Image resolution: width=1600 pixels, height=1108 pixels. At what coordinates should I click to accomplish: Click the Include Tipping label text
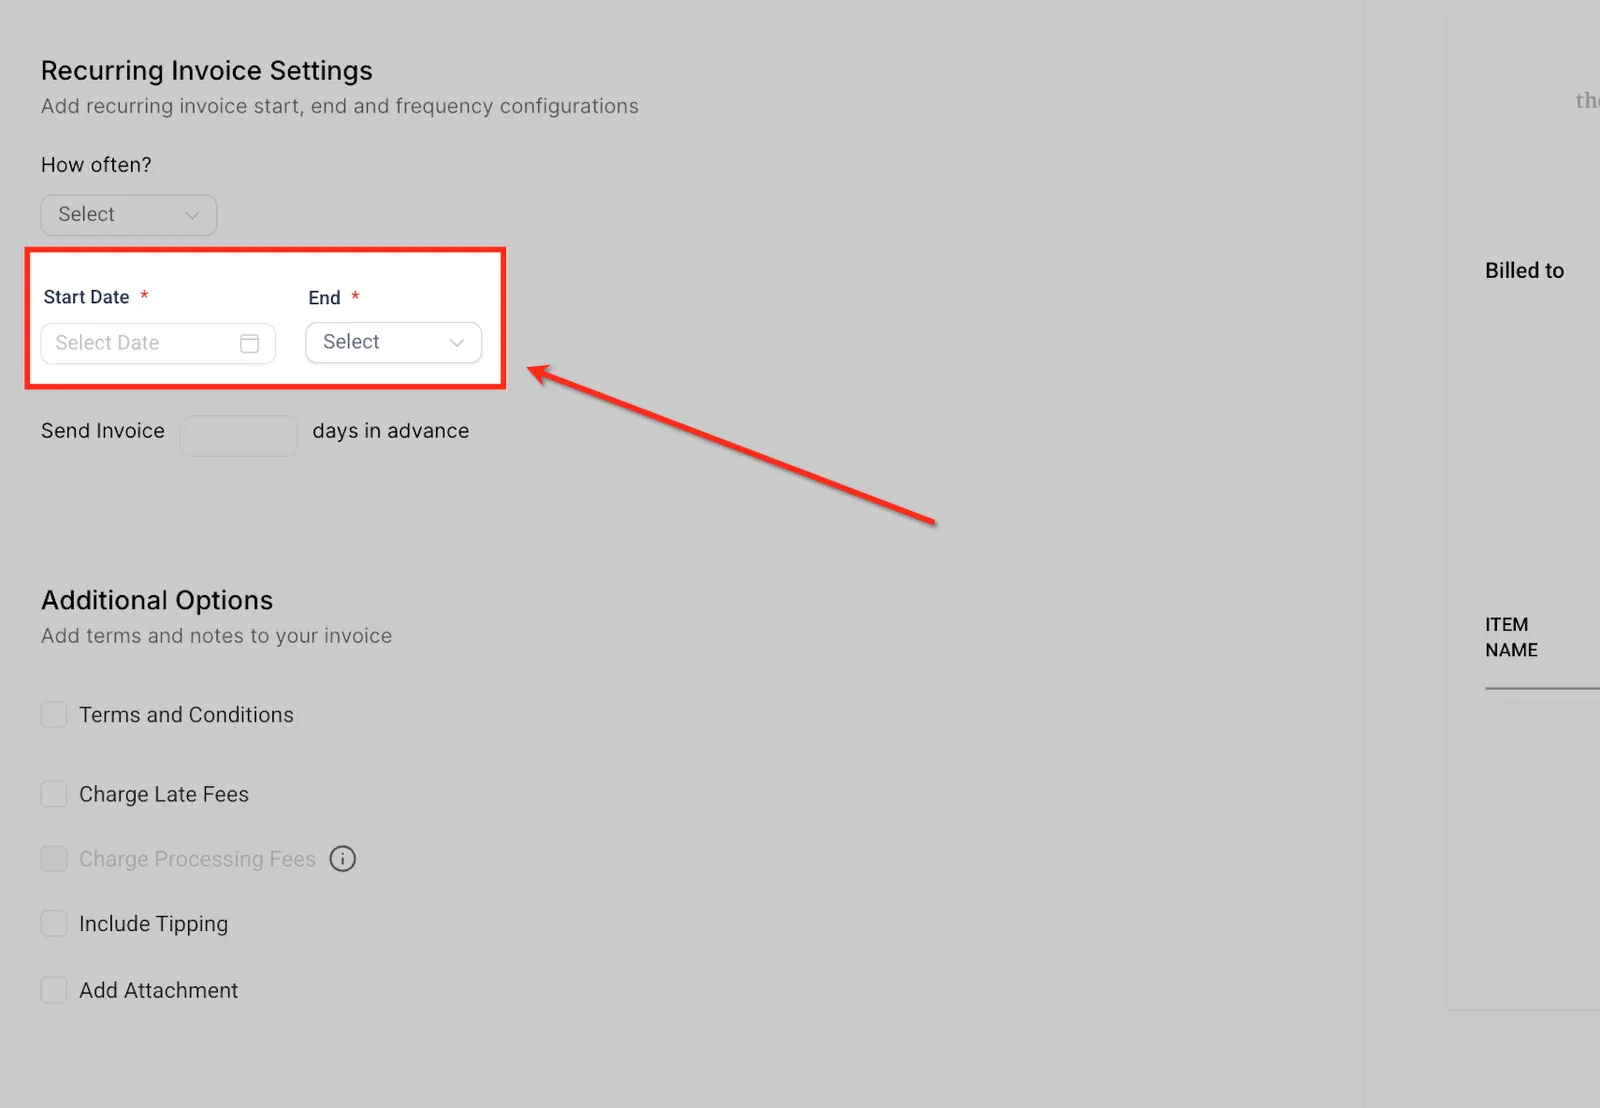(154, 924)
